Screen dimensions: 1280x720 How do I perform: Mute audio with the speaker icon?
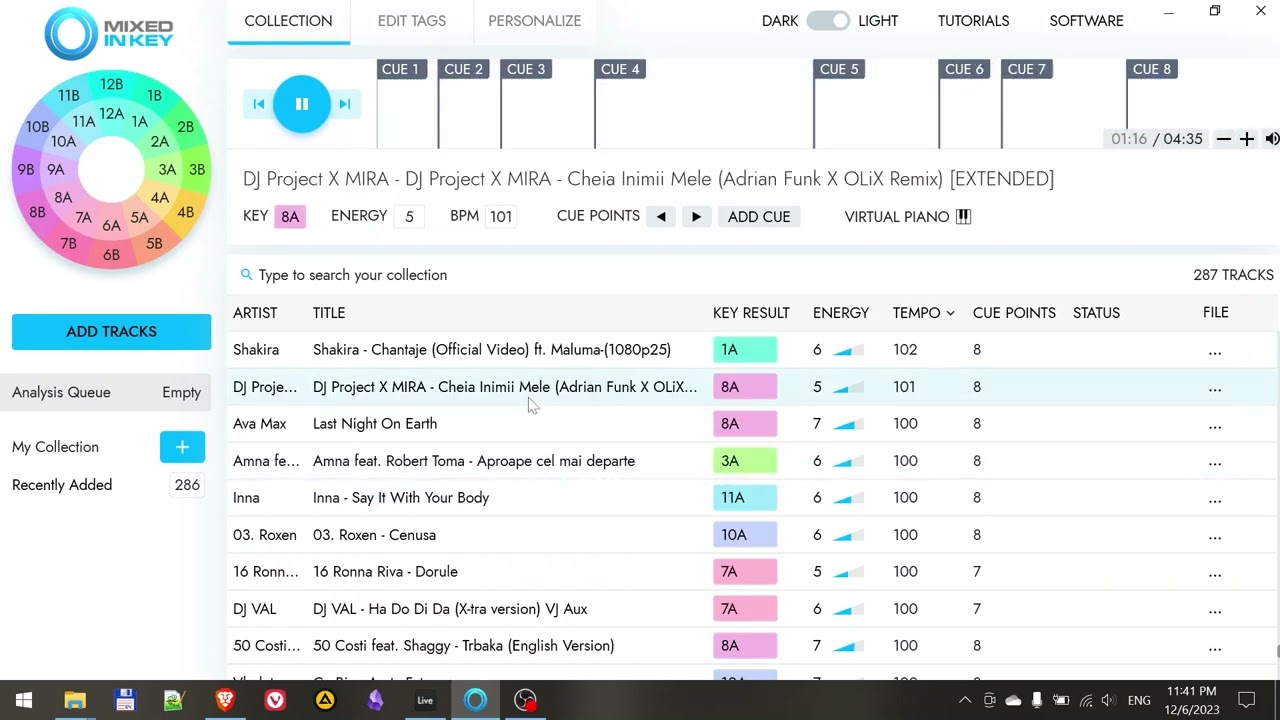(x=1271, y=139)
